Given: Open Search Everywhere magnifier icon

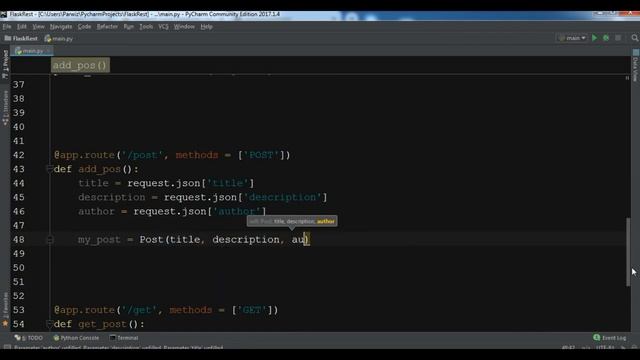Looking at the screenshot, I should point(635,38).
